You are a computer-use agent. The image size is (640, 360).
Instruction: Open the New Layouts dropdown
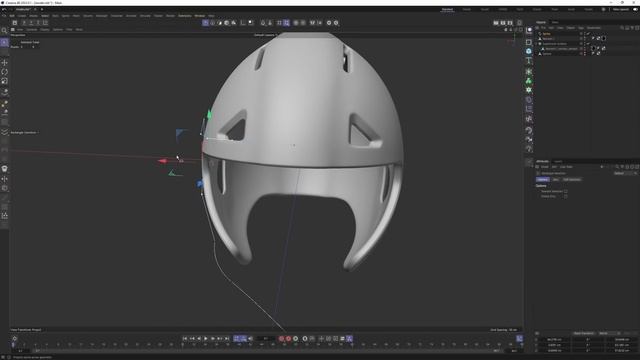click(620, 9)
